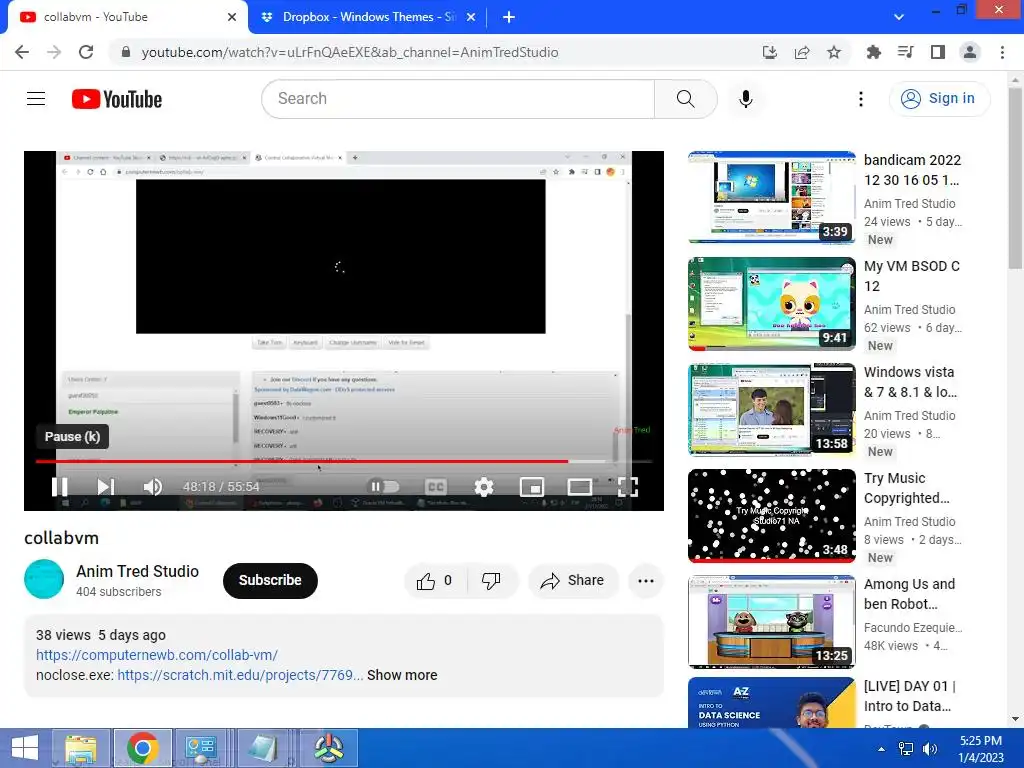Open the tab search dropdown chevron
Viewport: 1024px width, 768px height.
[x=899, y=17]
